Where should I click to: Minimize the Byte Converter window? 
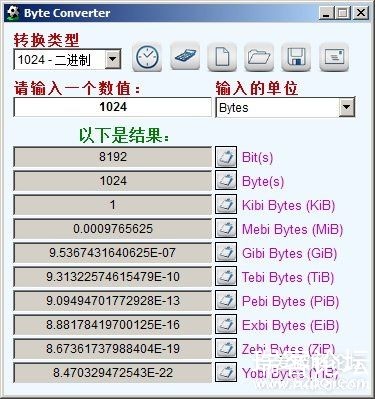coord(326,13)
